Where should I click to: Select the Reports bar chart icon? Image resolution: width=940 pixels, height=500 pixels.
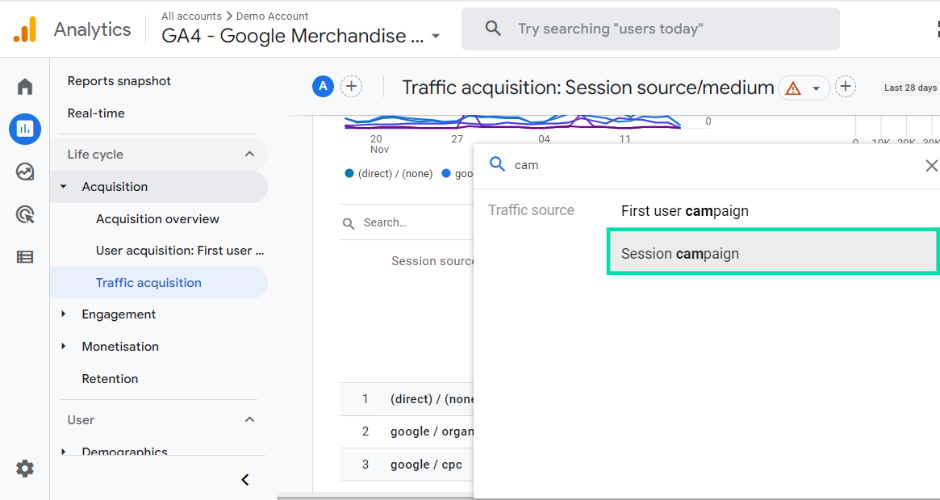(x=25, y=129)
